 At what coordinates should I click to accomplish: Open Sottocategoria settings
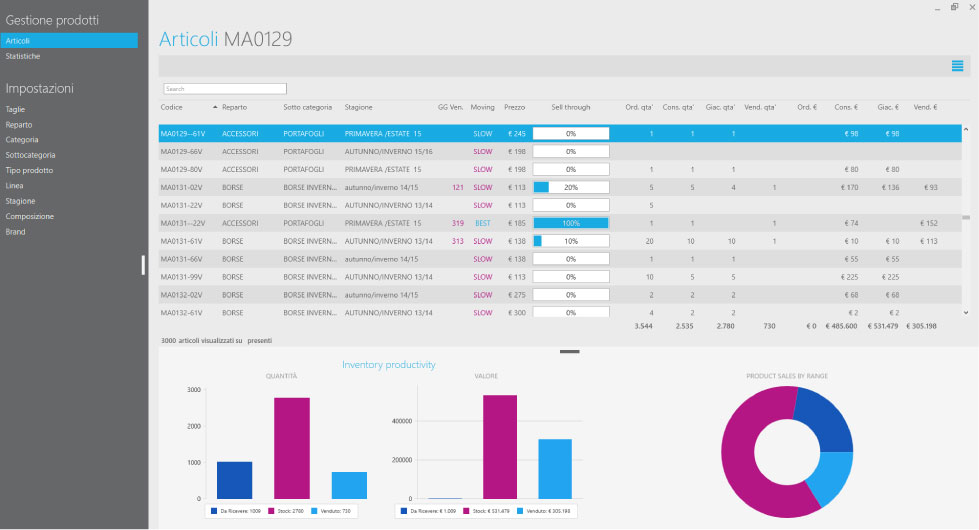point(31,155)
